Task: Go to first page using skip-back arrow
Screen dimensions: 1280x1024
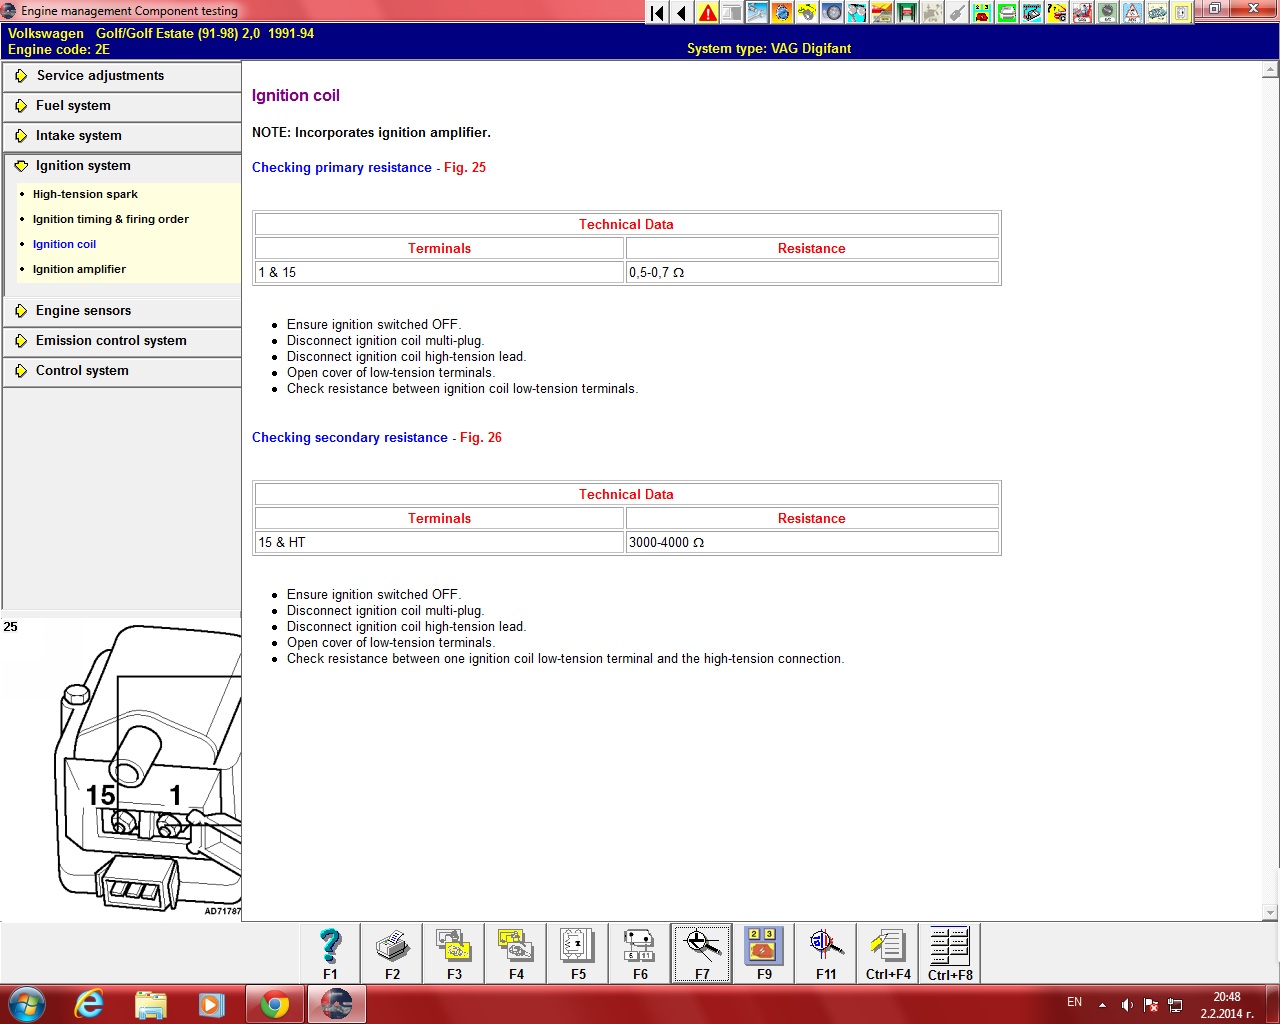Action: click(x=657, y=13)
